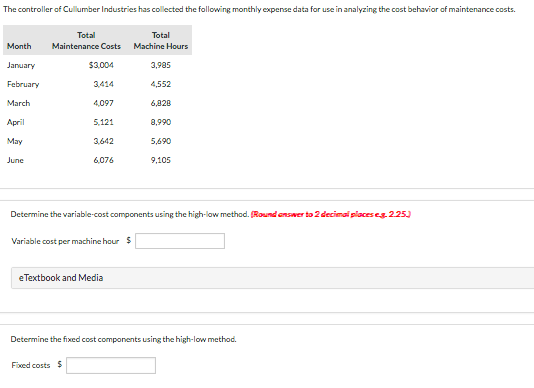Click the May row label

[15, 141]
